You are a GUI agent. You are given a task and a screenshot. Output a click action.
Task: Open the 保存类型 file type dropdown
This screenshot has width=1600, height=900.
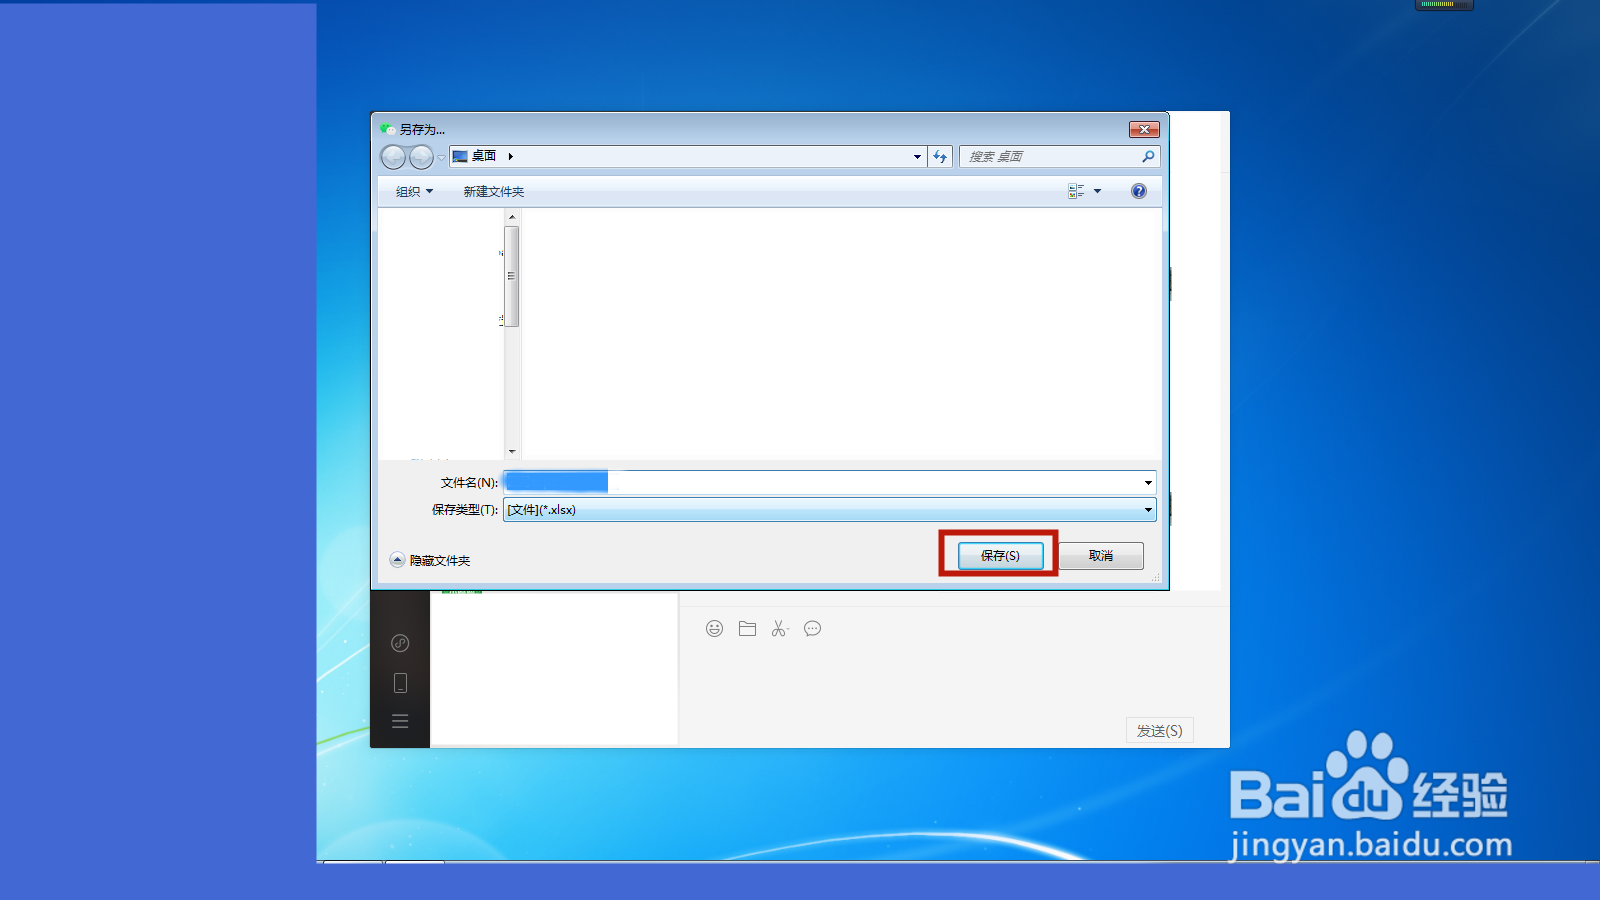(x=830, y=510)
